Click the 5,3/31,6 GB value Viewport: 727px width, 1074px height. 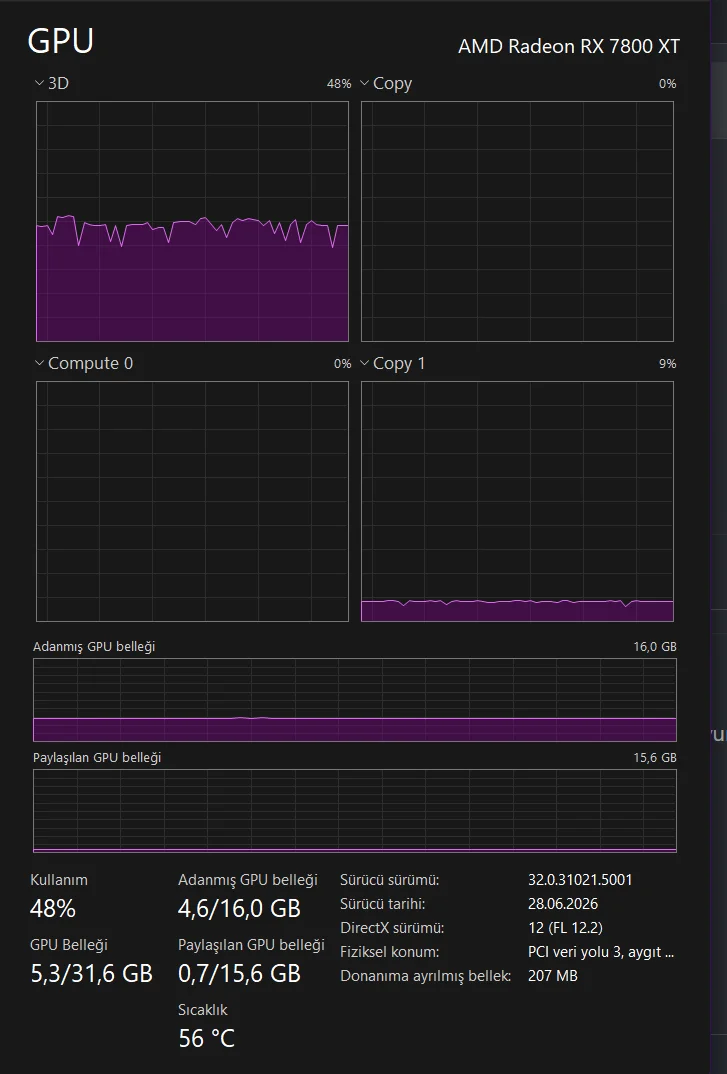point(91,974)
